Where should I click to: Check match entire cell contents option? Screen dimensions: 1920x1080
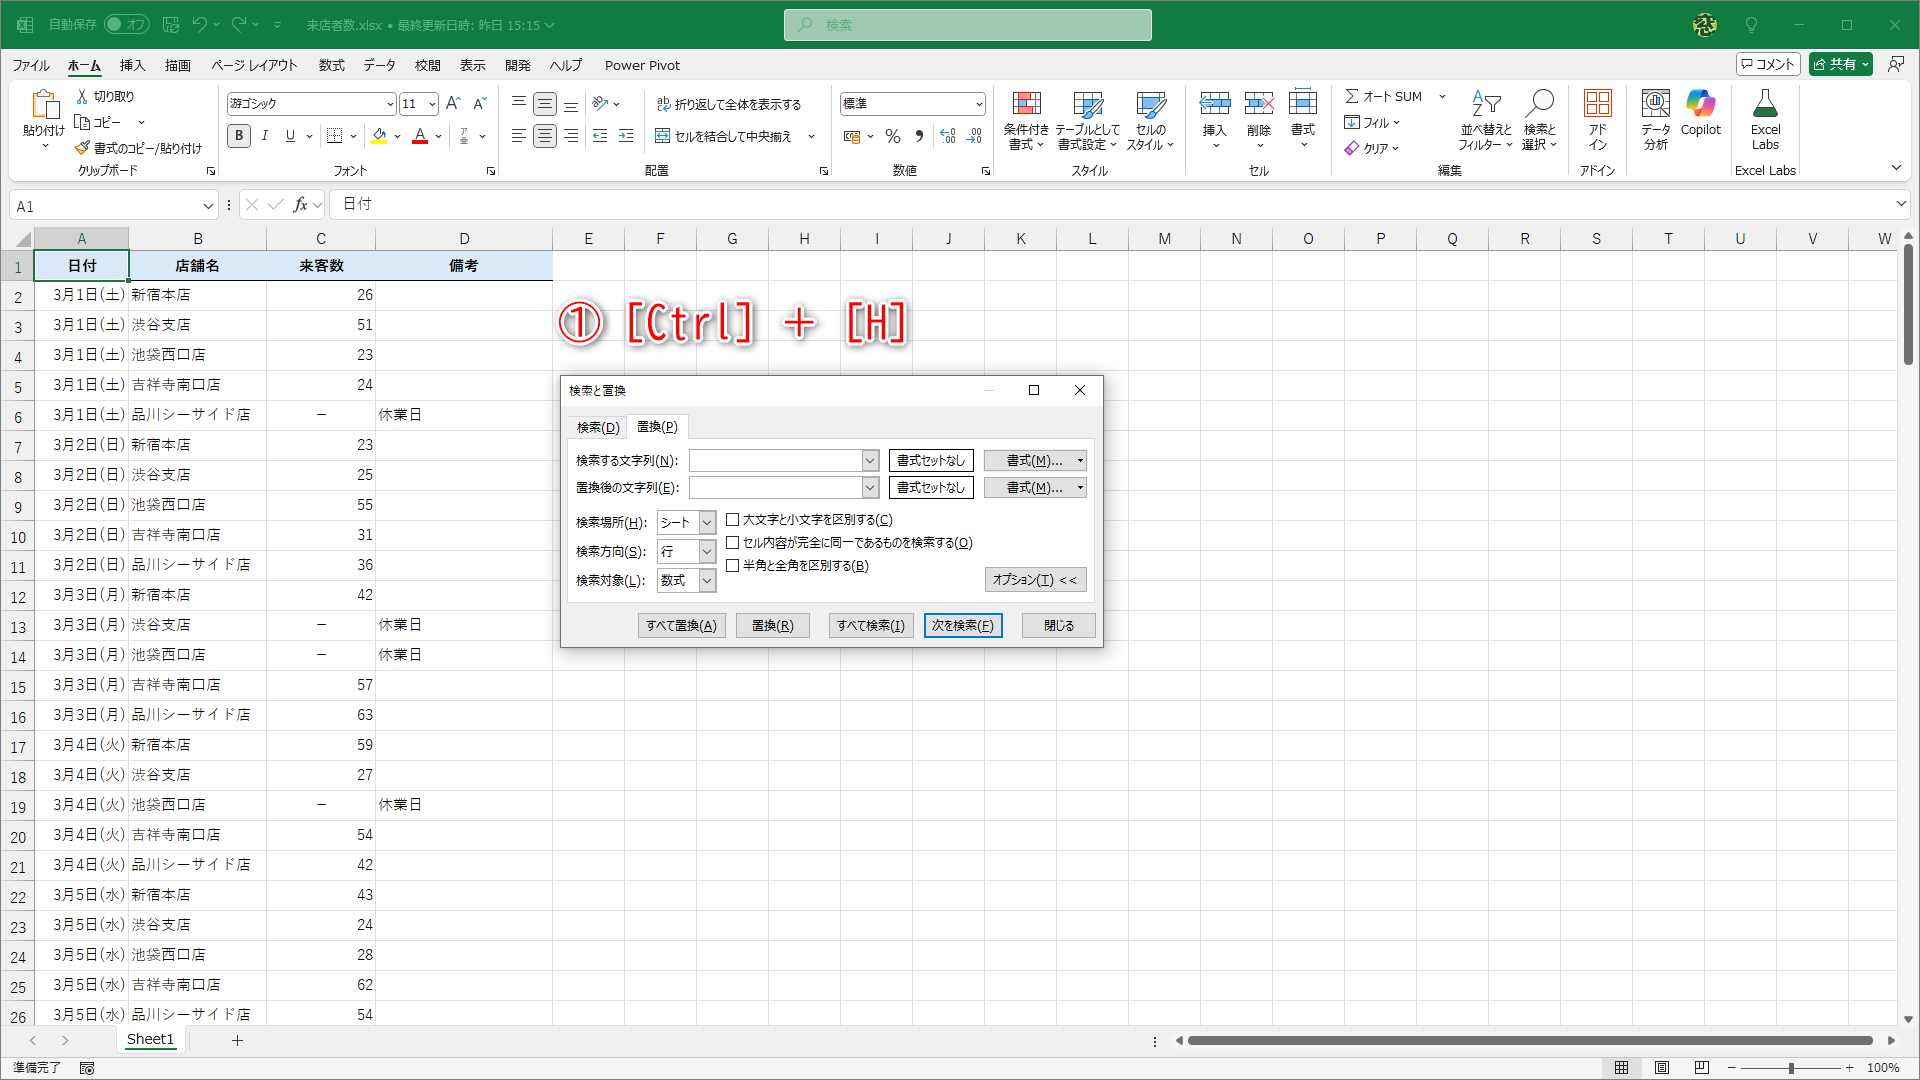pos(733,543)
